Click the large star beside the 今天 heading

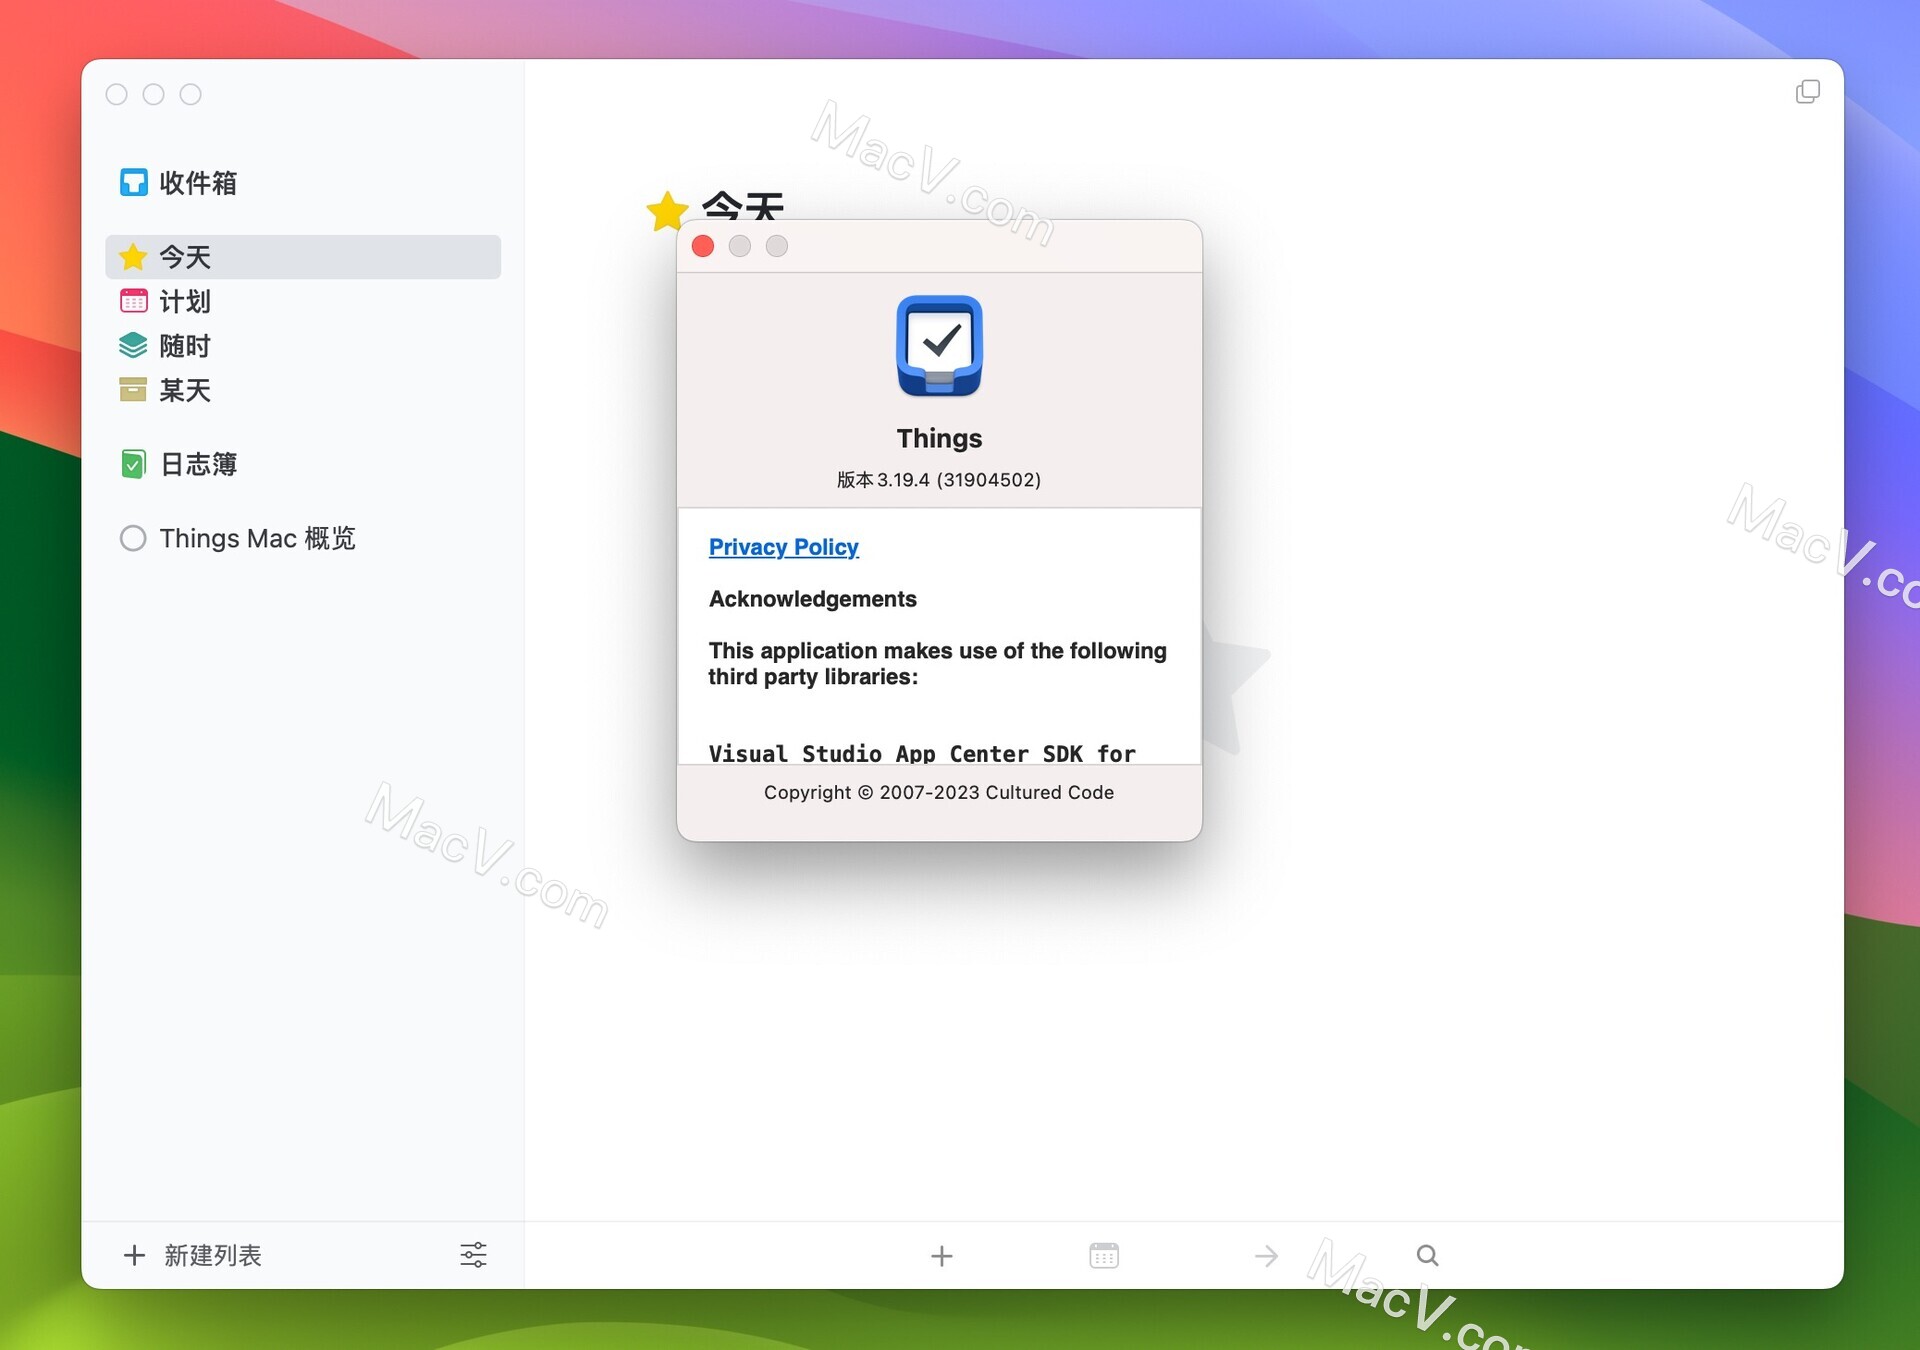(x=667, y=210)
